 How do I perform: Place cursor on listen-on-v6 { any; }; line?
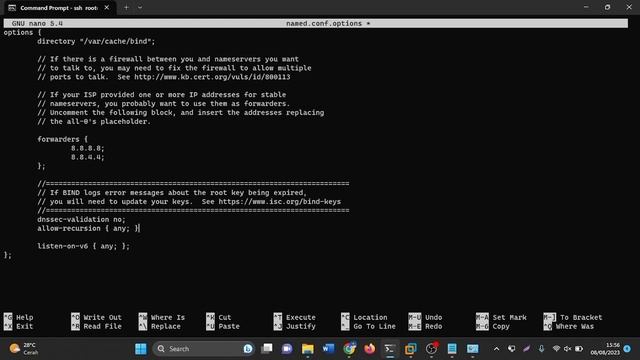tap(84, 246)
